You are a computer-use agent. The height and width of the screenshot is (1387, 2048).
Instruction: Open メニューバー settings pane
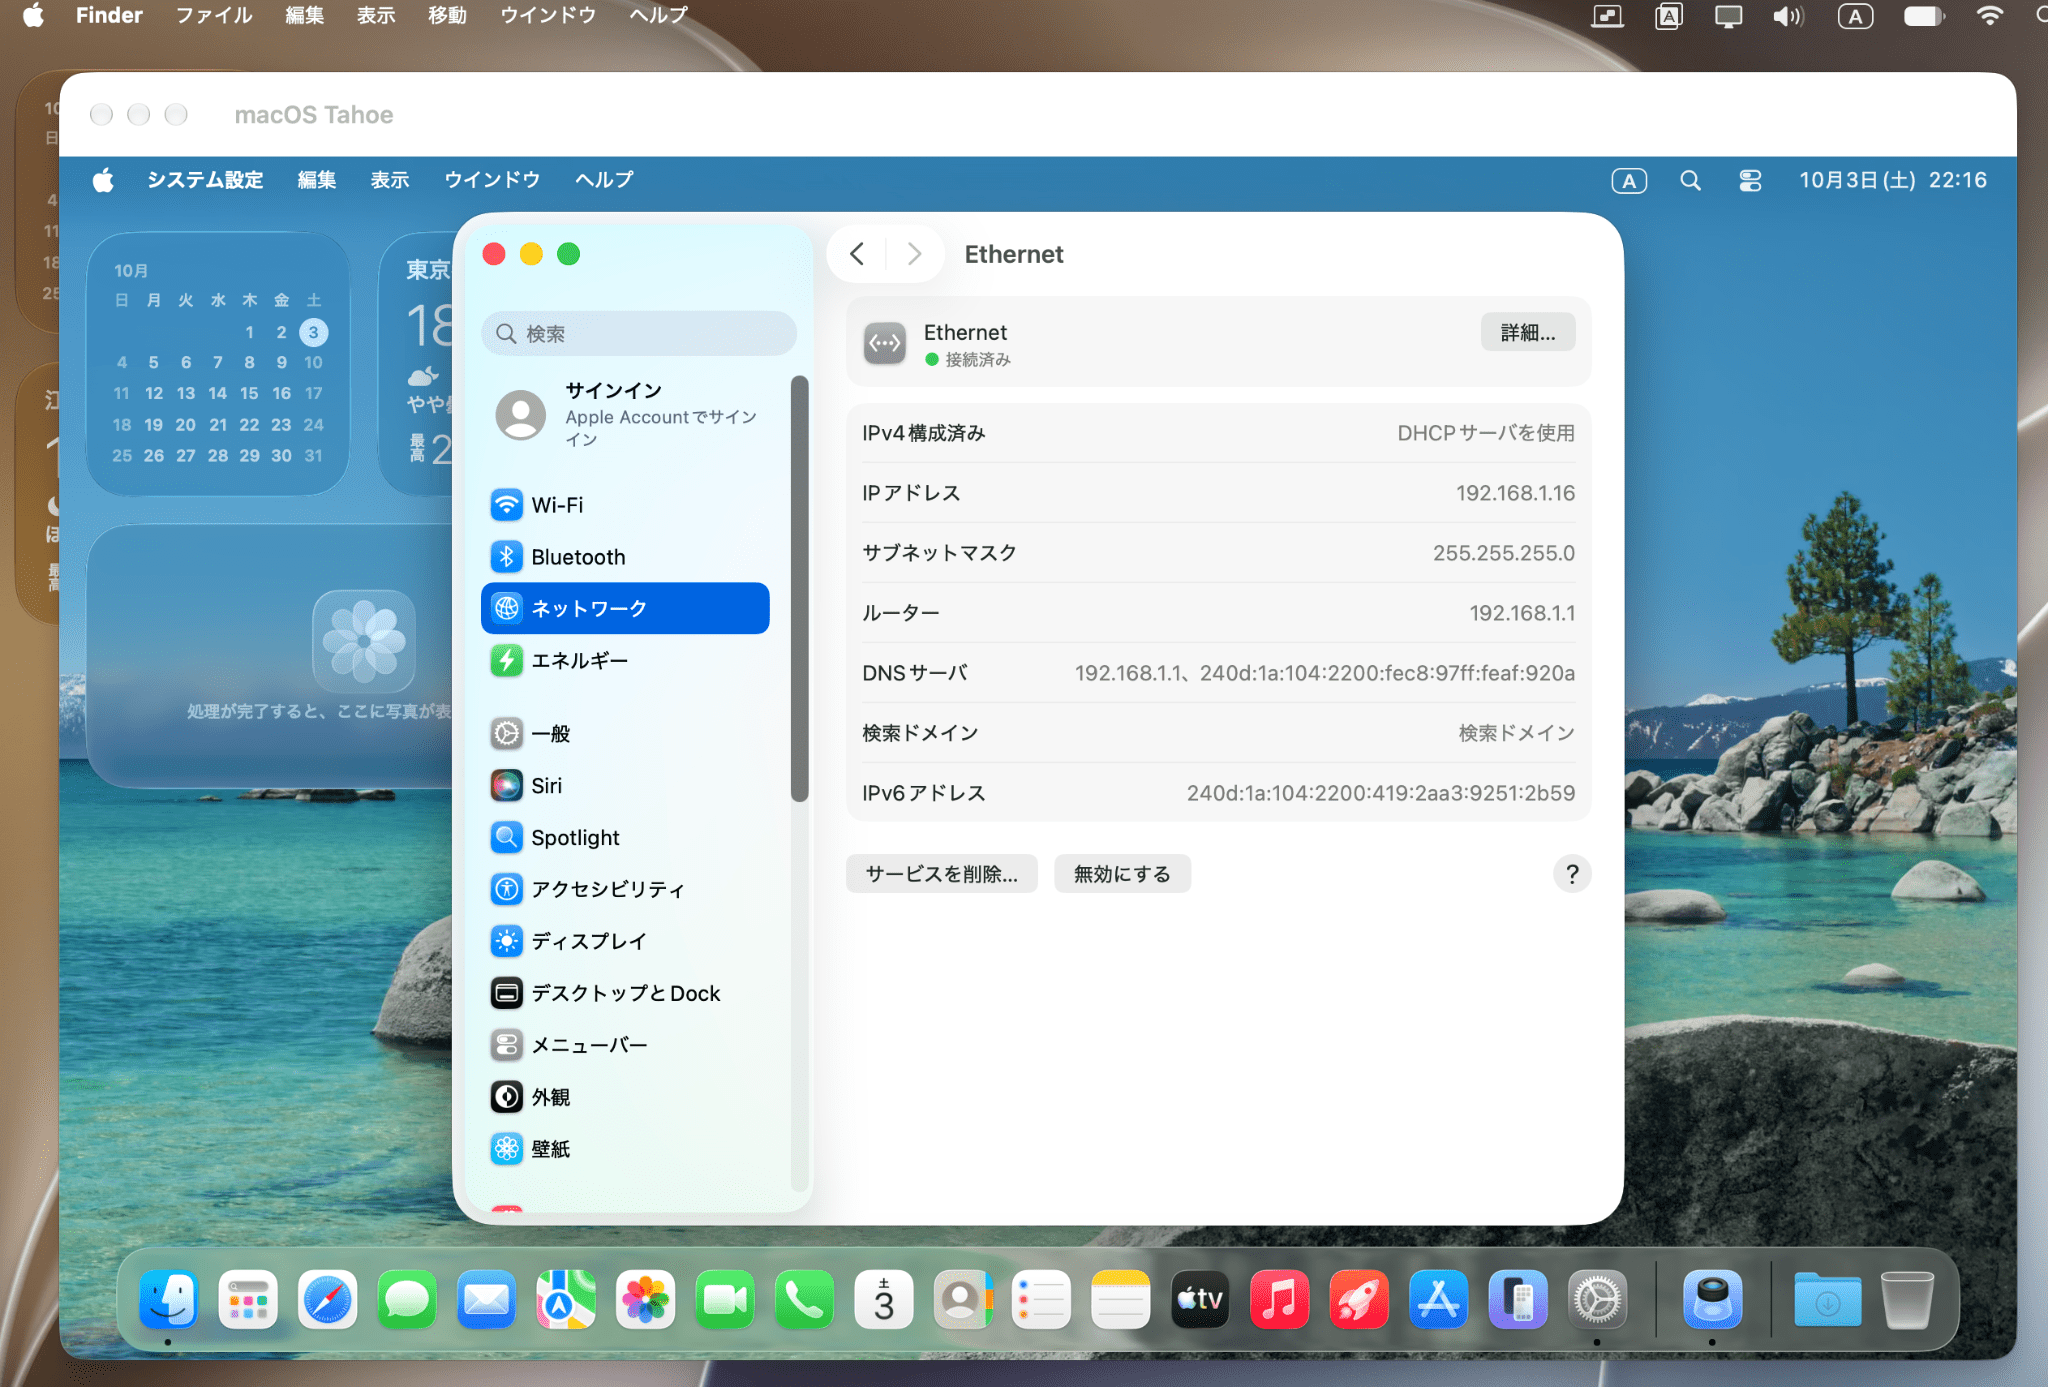click(x=625, y=1045)
